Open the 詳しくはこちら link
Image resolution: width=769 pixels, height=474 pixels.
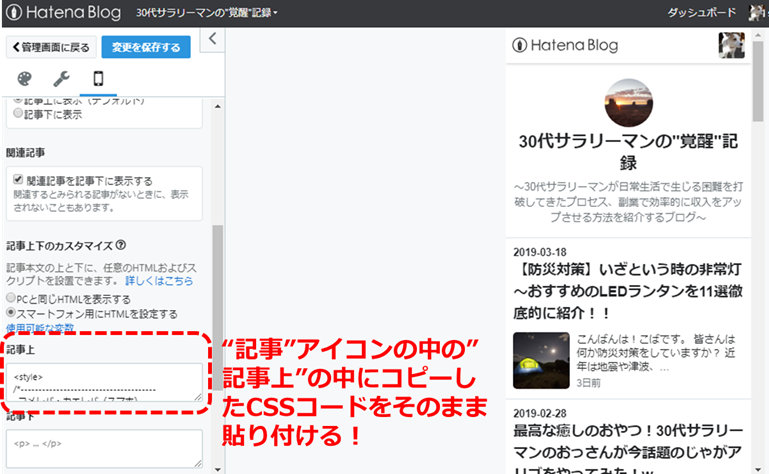click(159, 281)
